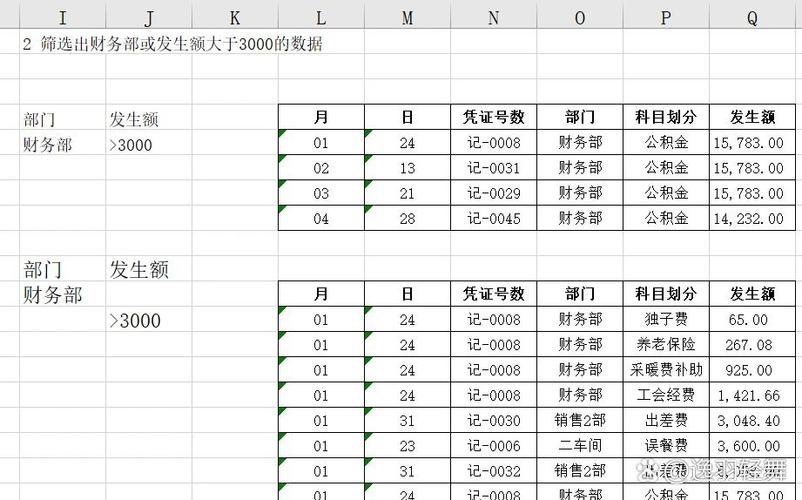Click day cell 13 in upper table
Viewport: 802px width, 500px height.
point(408,168)
